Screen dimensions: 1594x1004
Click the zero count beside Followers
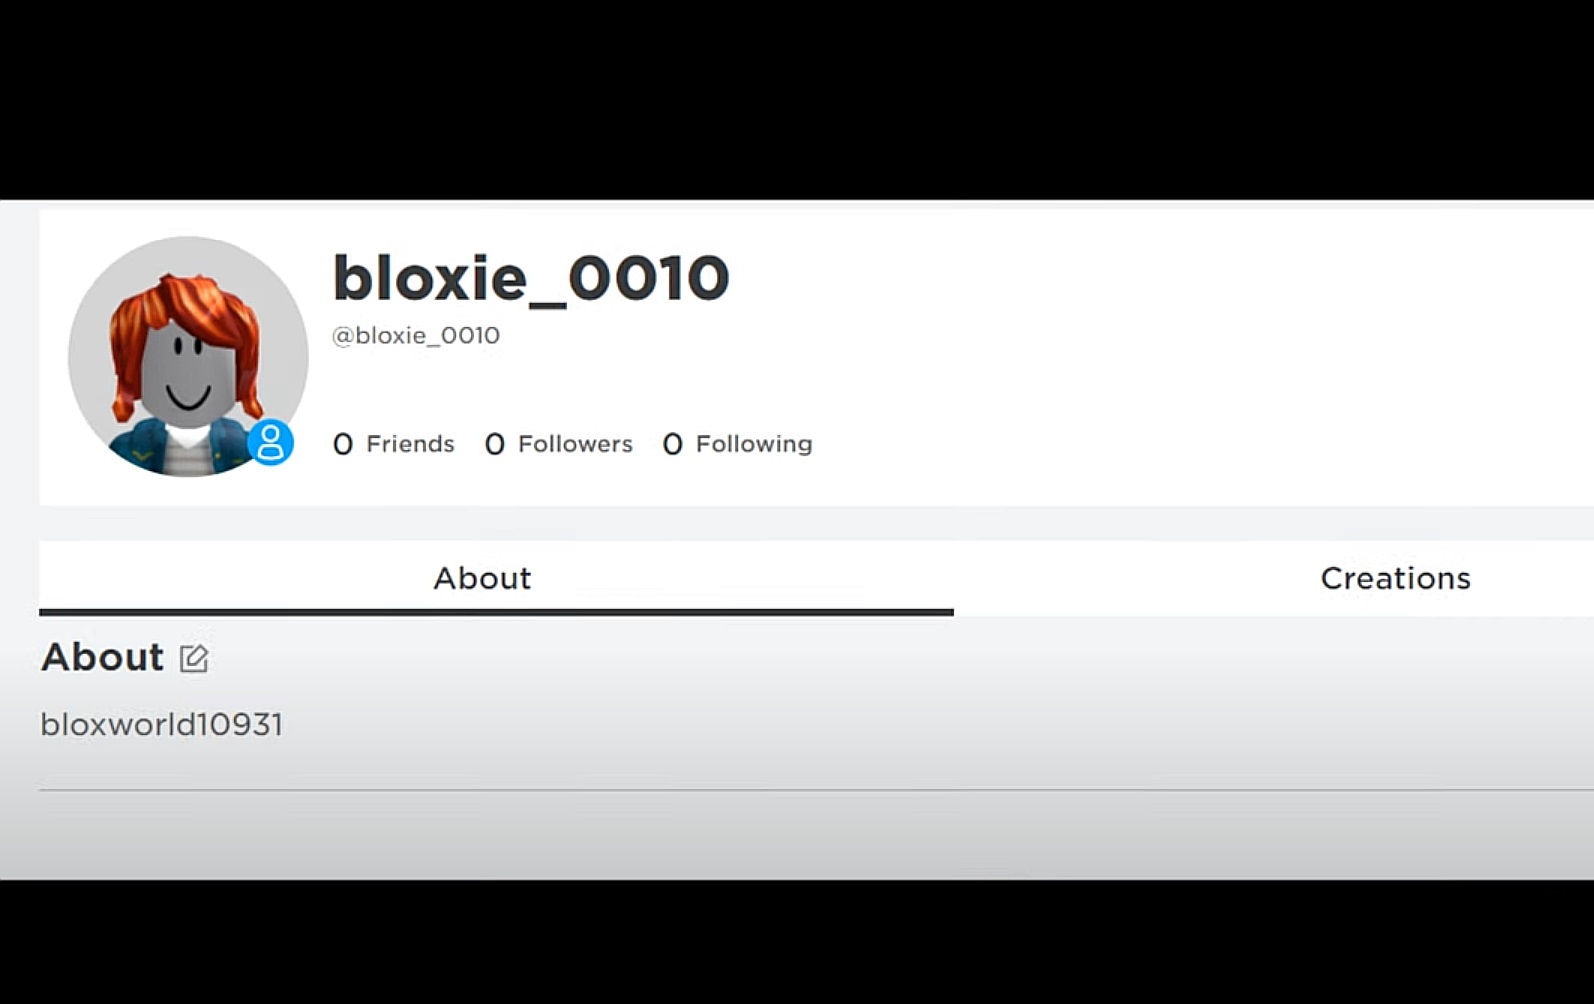point(495,444)
